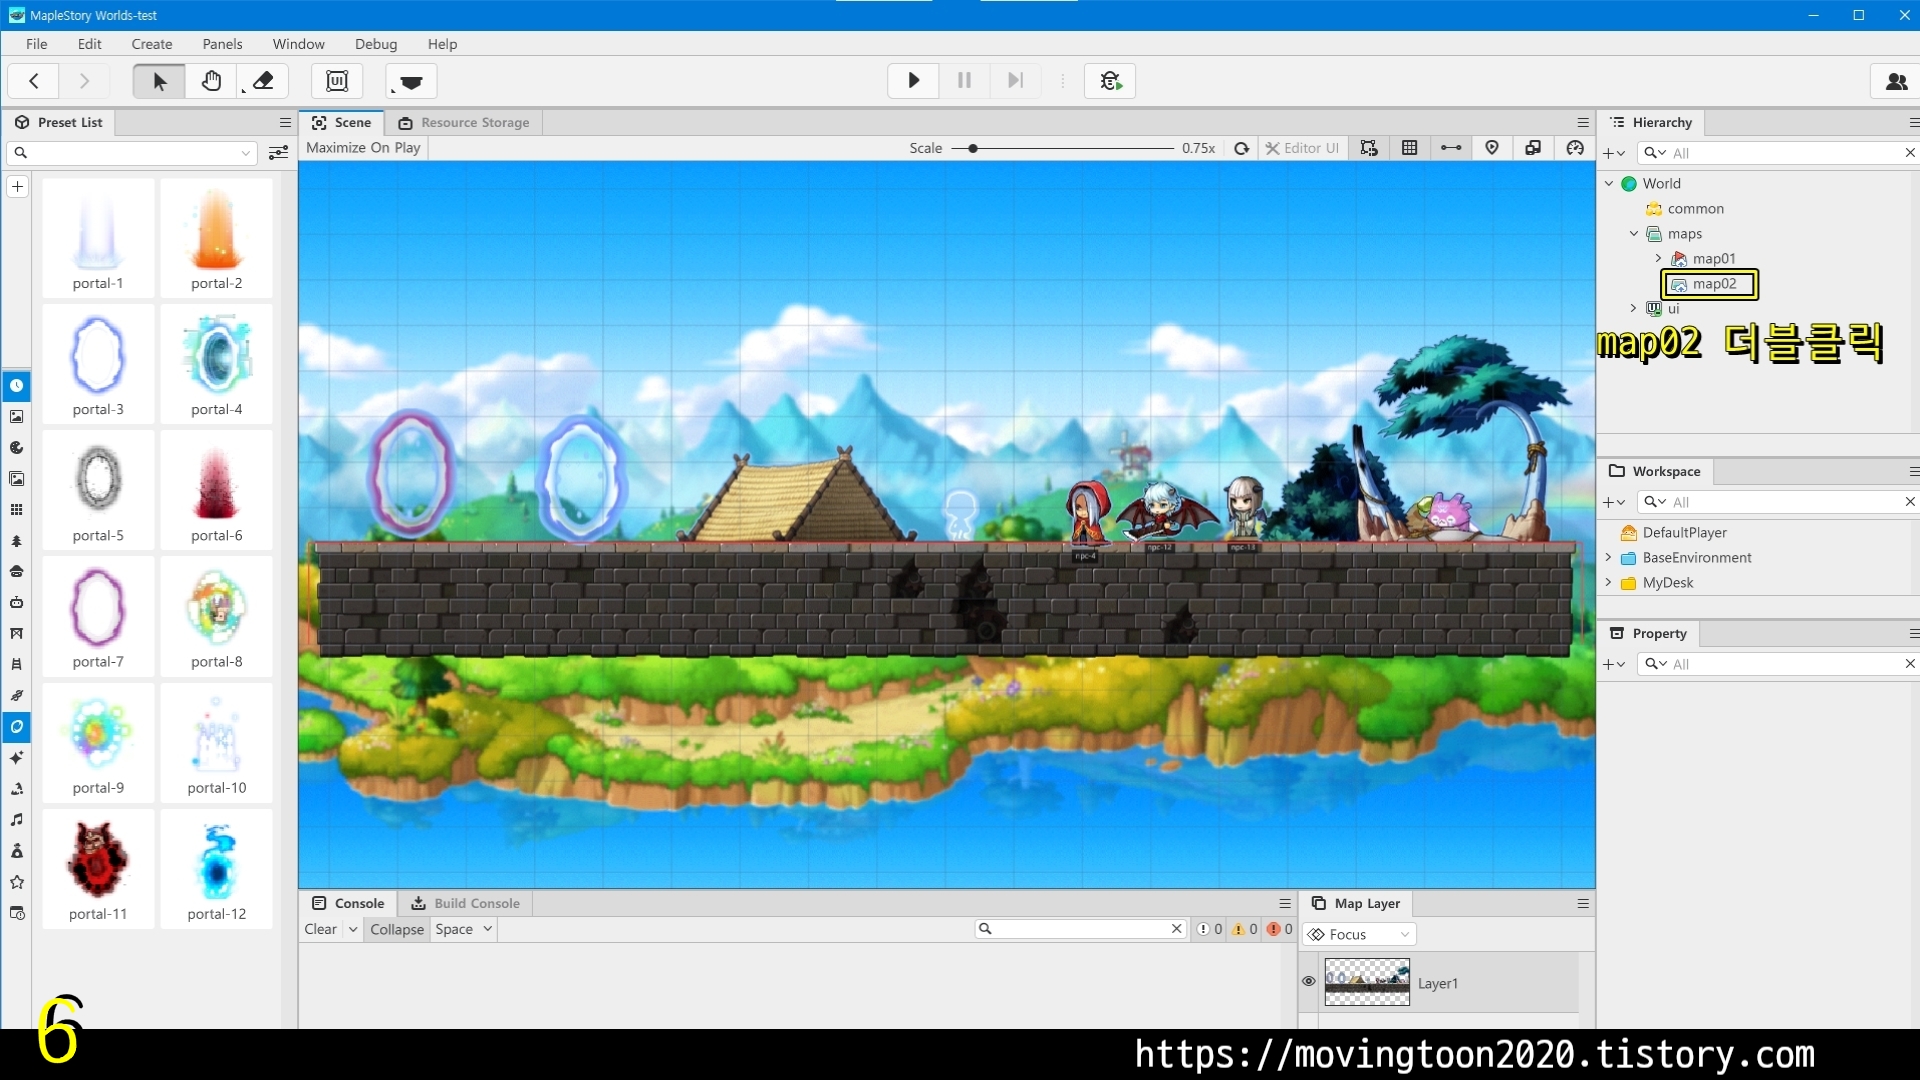Select the Layer1 thumbnail
Viewport: 1920px width, 1080px height.
tap(1367, 982)
